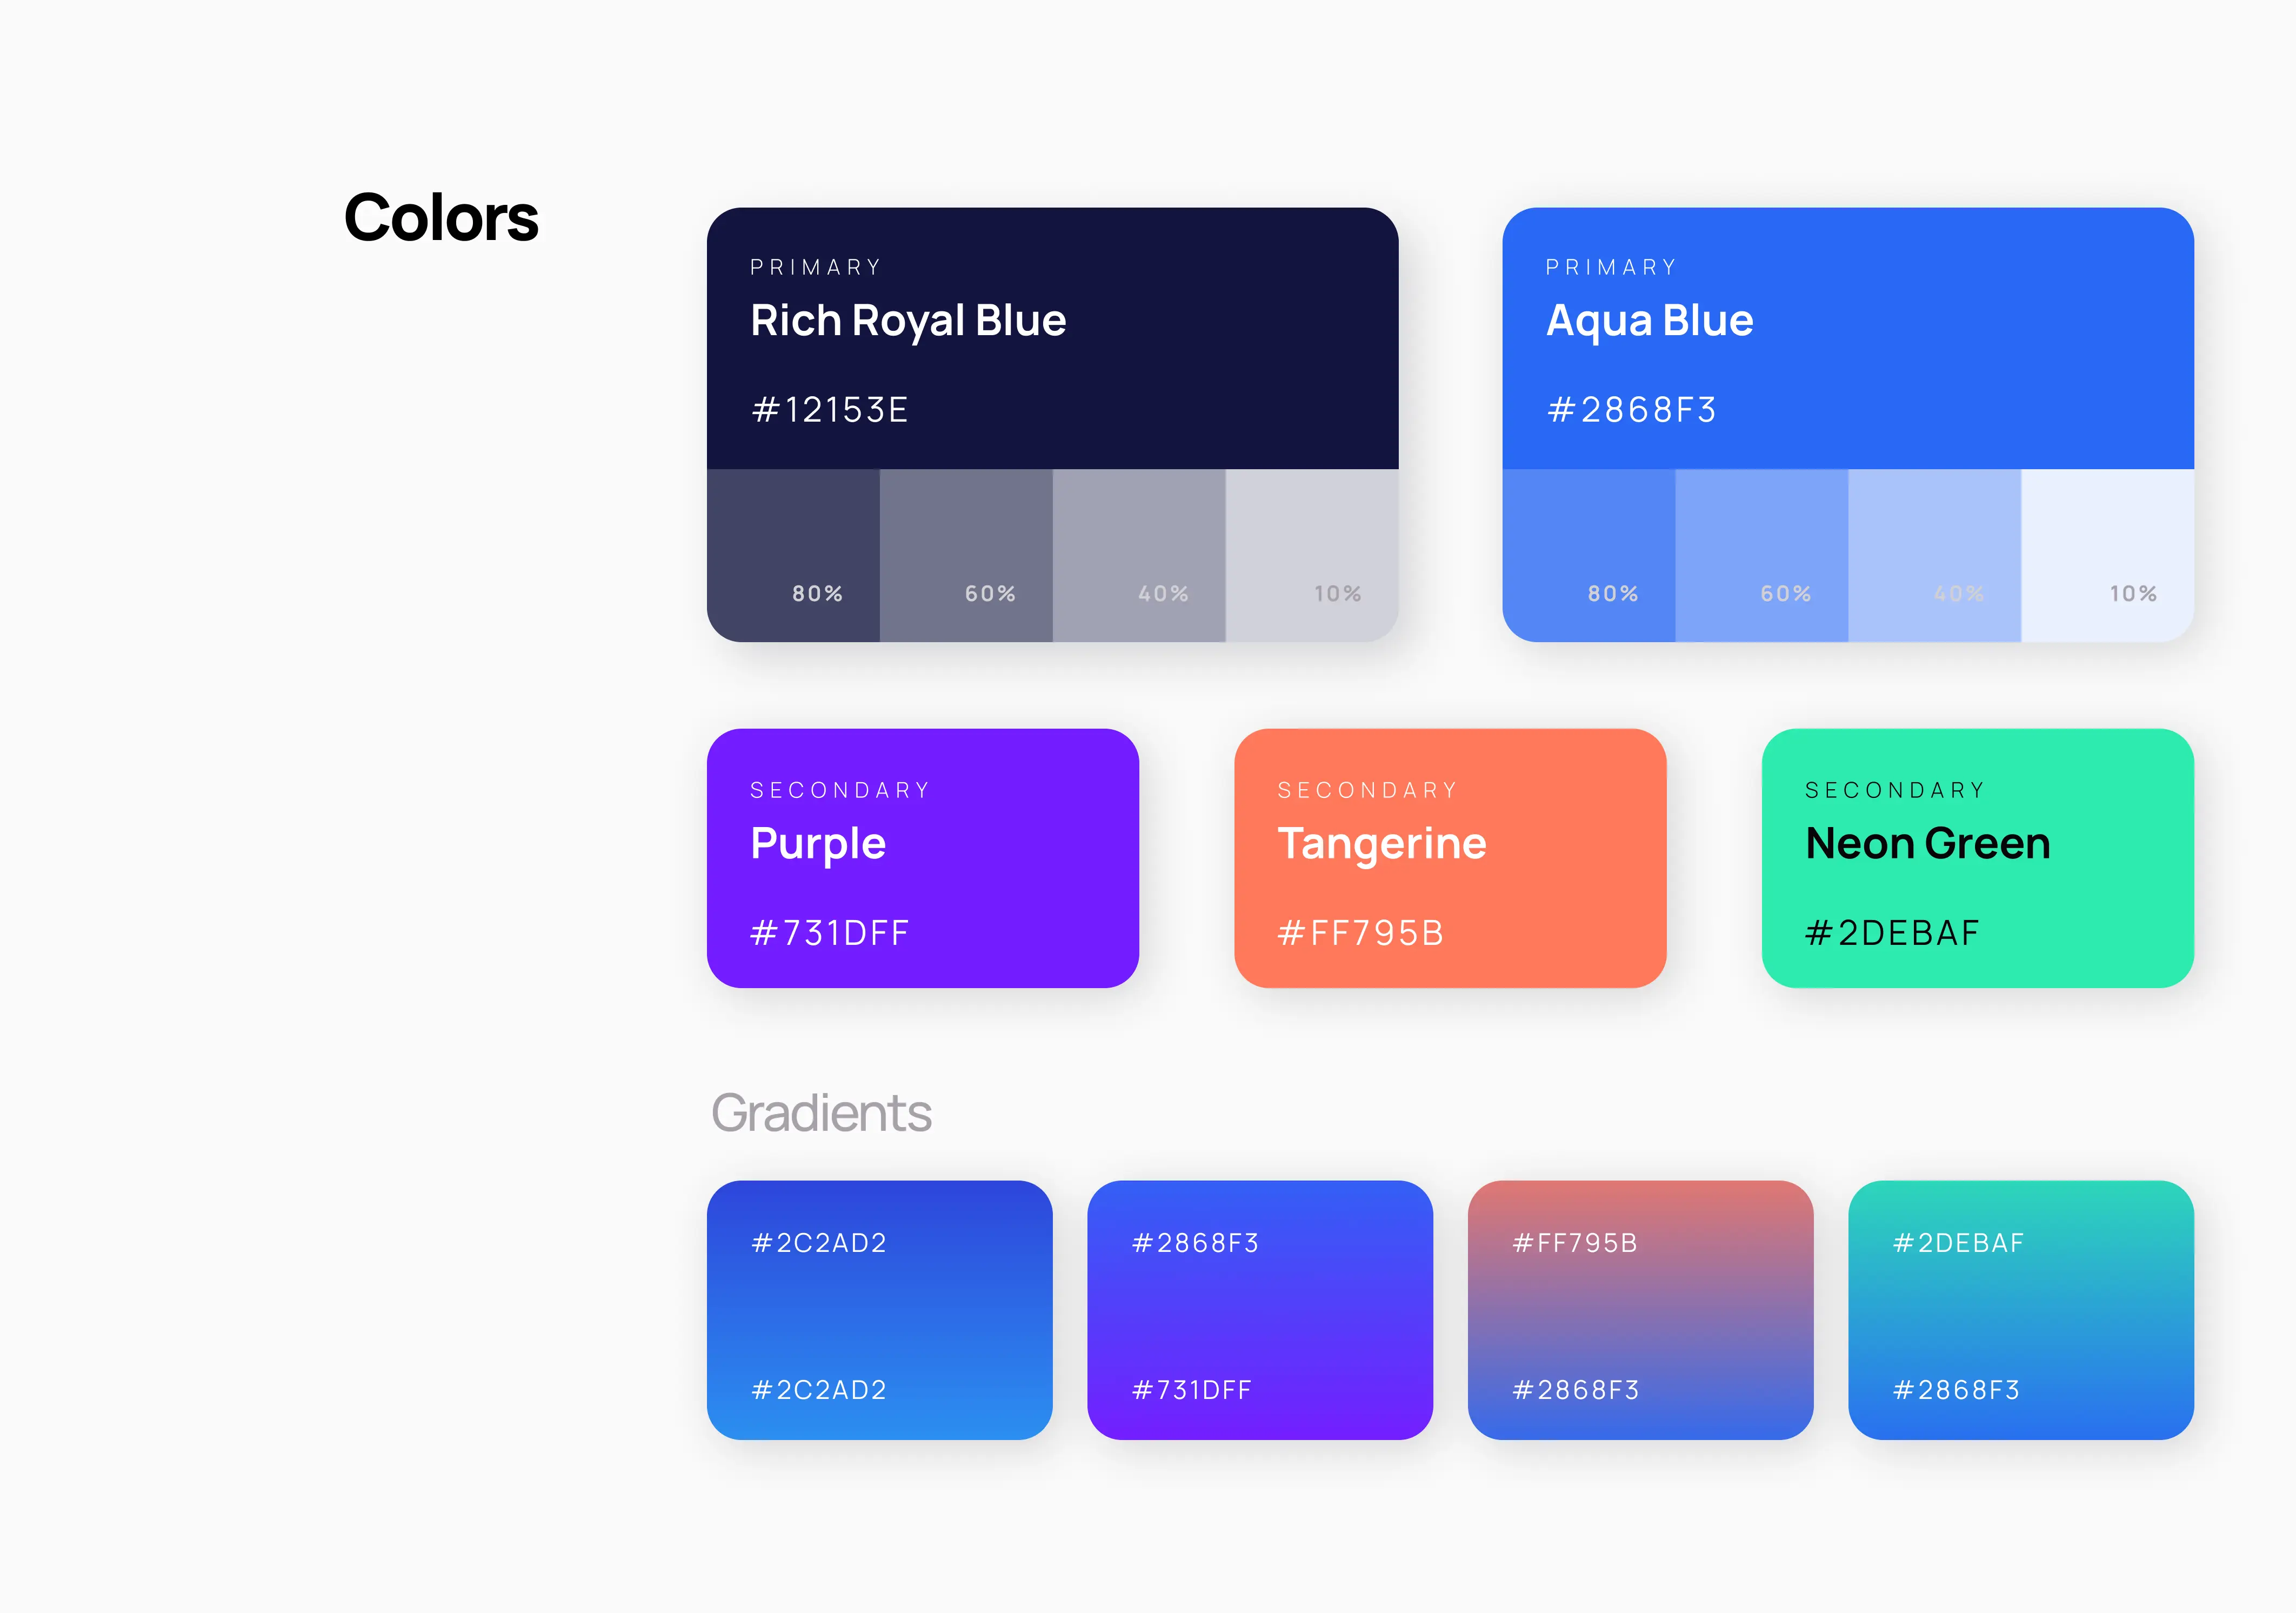
Task: Select the Aqua Blue 40% tint
Action: click(1934, 555)
